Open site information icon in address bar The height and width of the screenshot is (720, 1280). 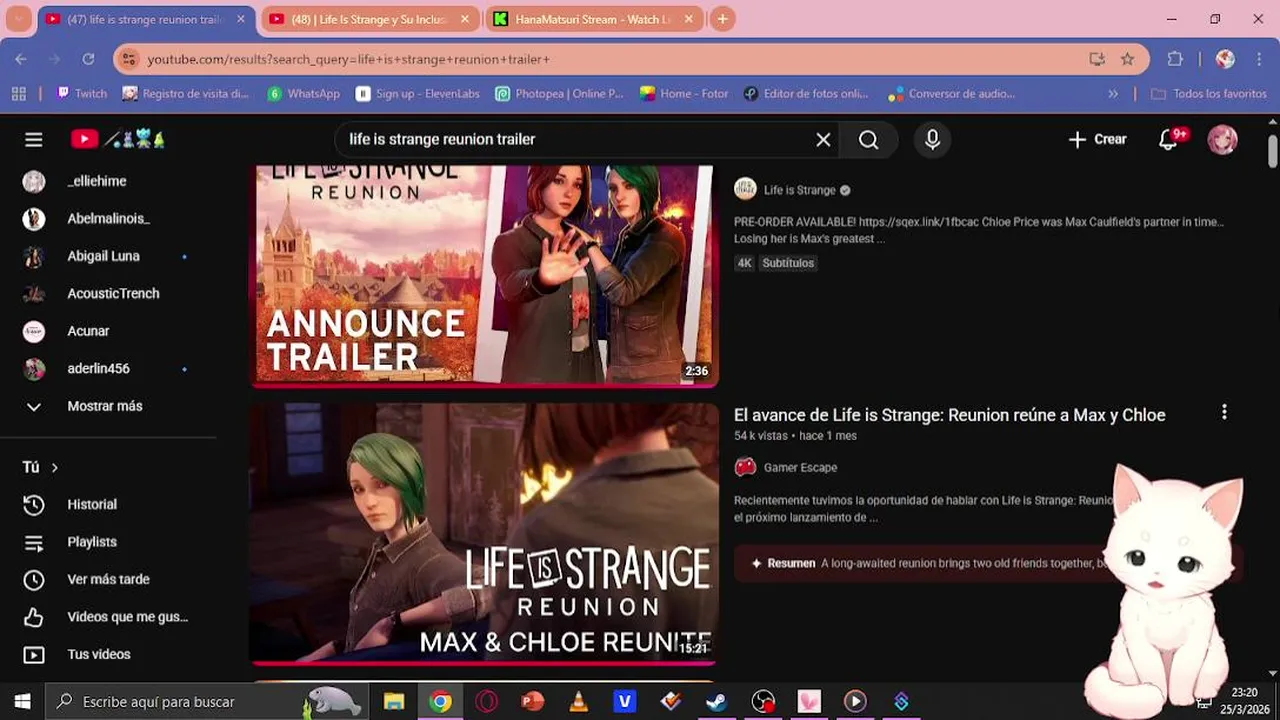point(128,59)
